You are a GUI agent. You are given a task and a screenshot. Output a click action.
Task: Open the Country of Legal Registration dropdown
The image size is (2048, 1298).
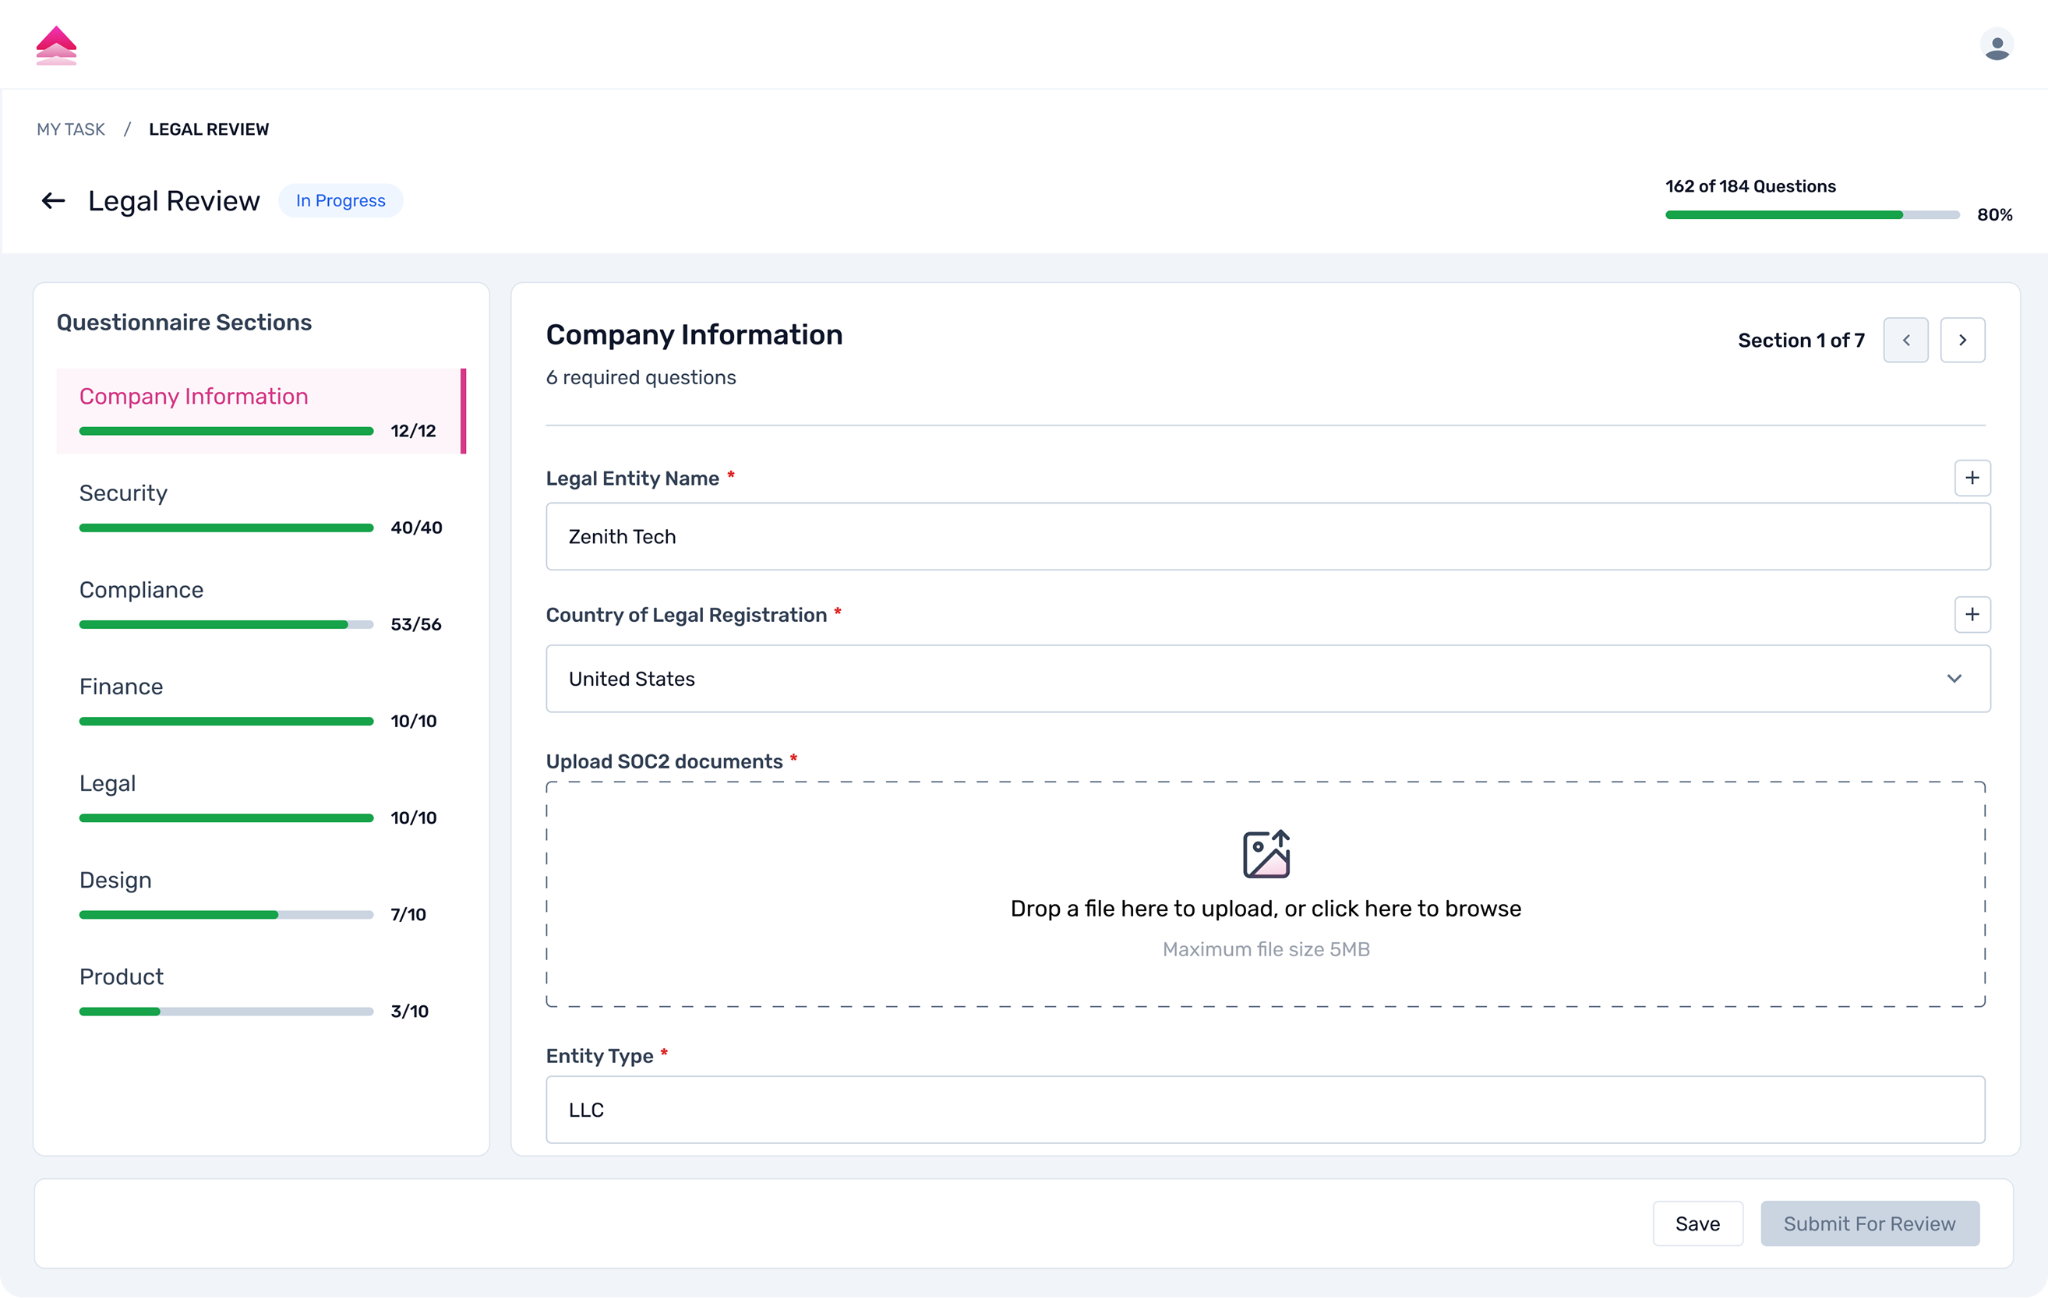tap(1265, 679)
